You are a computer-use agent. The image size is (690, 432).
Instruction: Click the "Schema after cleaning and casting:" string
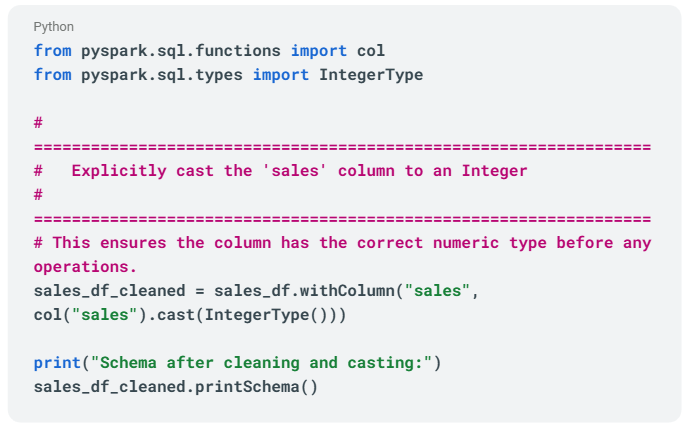[261, 362]
